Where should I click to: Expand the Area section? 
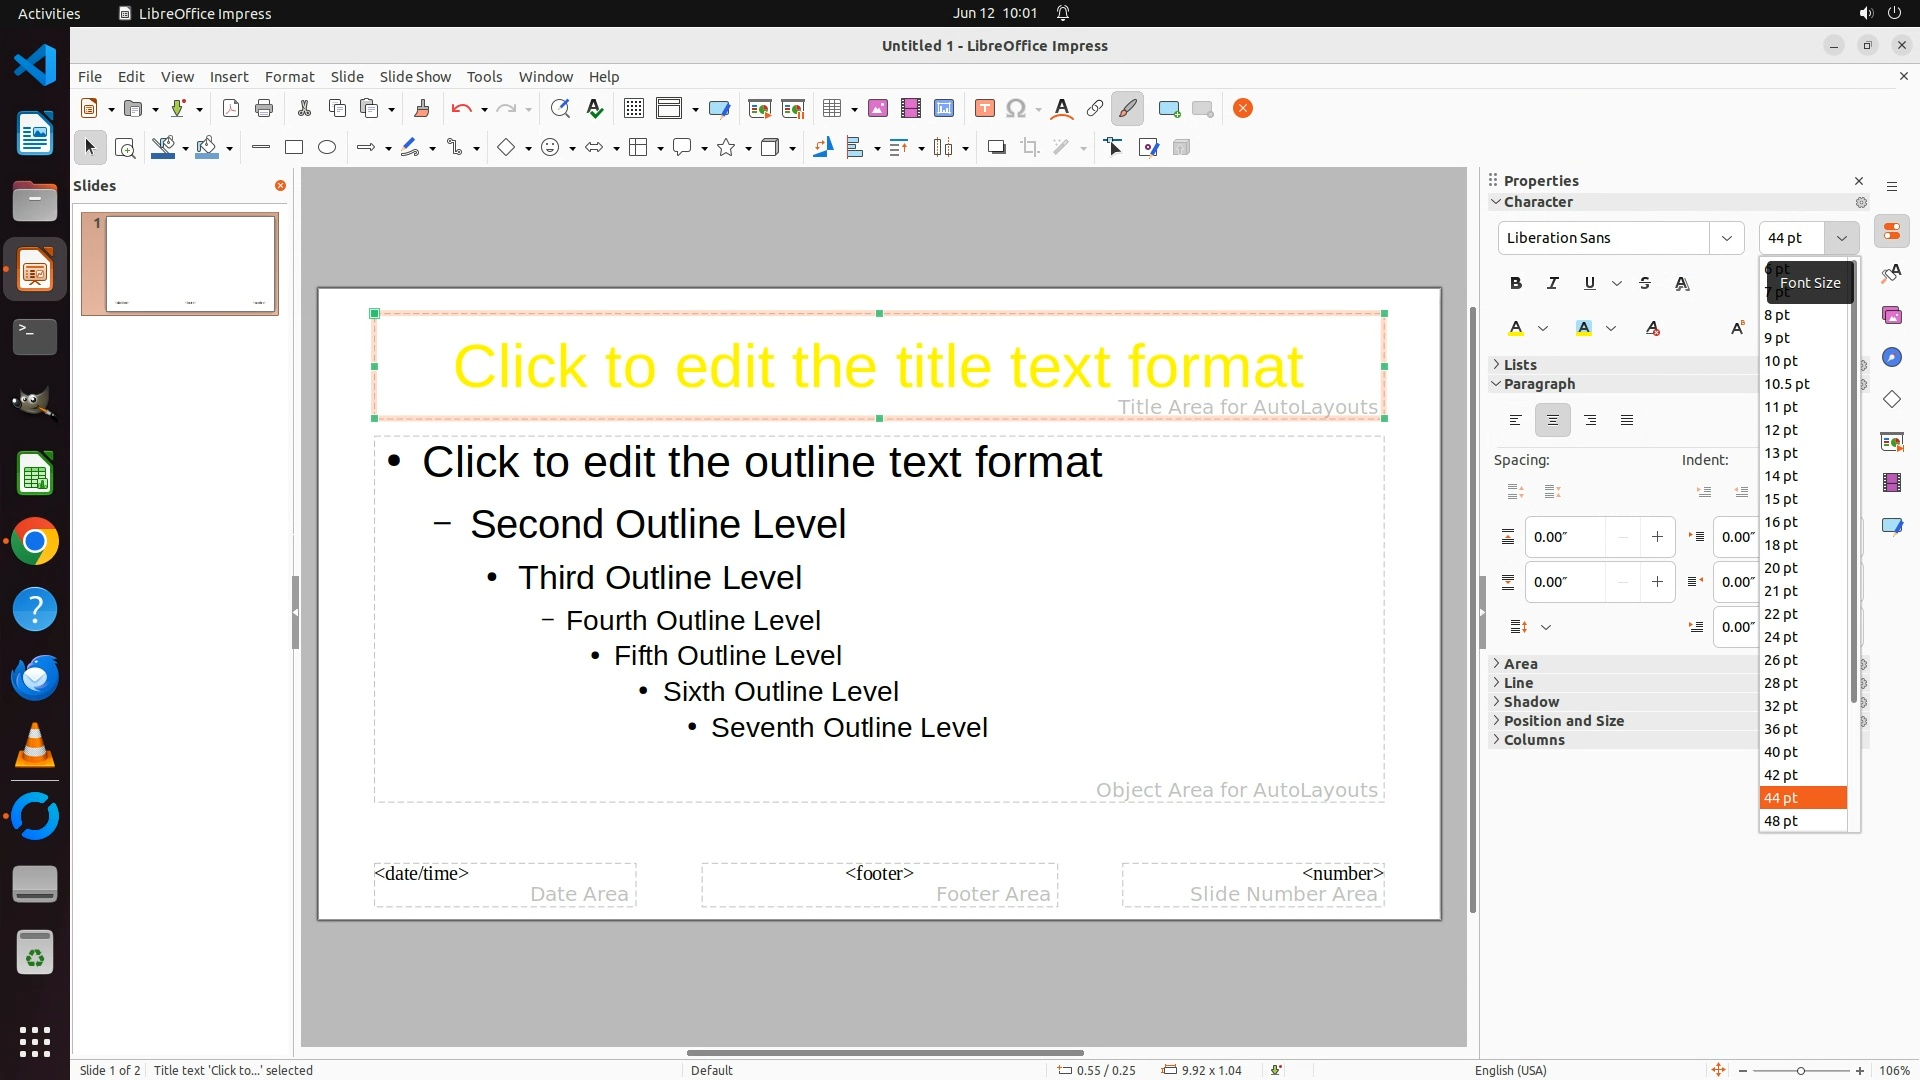pyautogui.click(x=1520, y=664)
